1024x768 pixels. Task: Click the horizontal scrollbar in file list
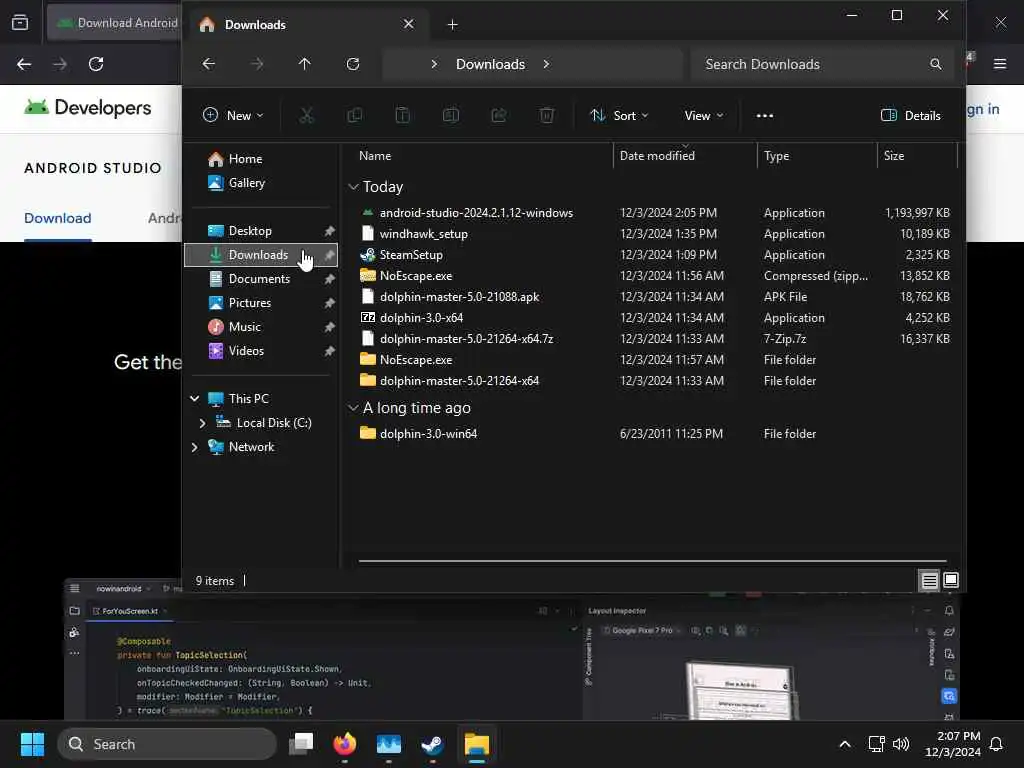pyautogui.click(x=652, y=560)
